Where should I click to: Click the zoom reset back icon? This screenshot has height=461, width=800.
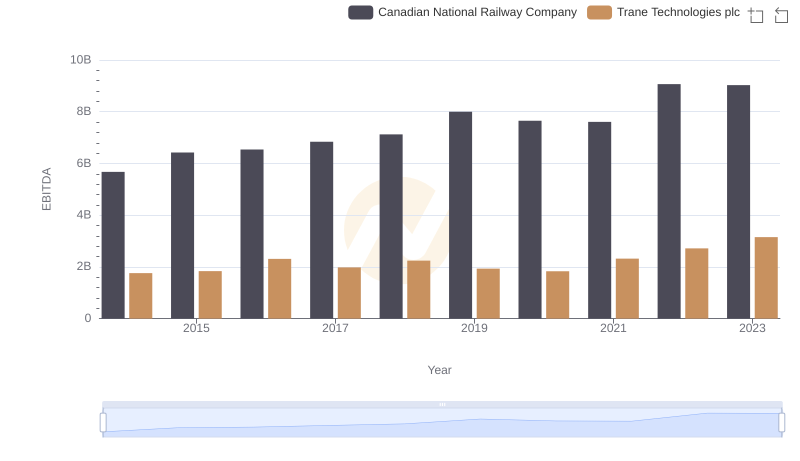point(781,15)
